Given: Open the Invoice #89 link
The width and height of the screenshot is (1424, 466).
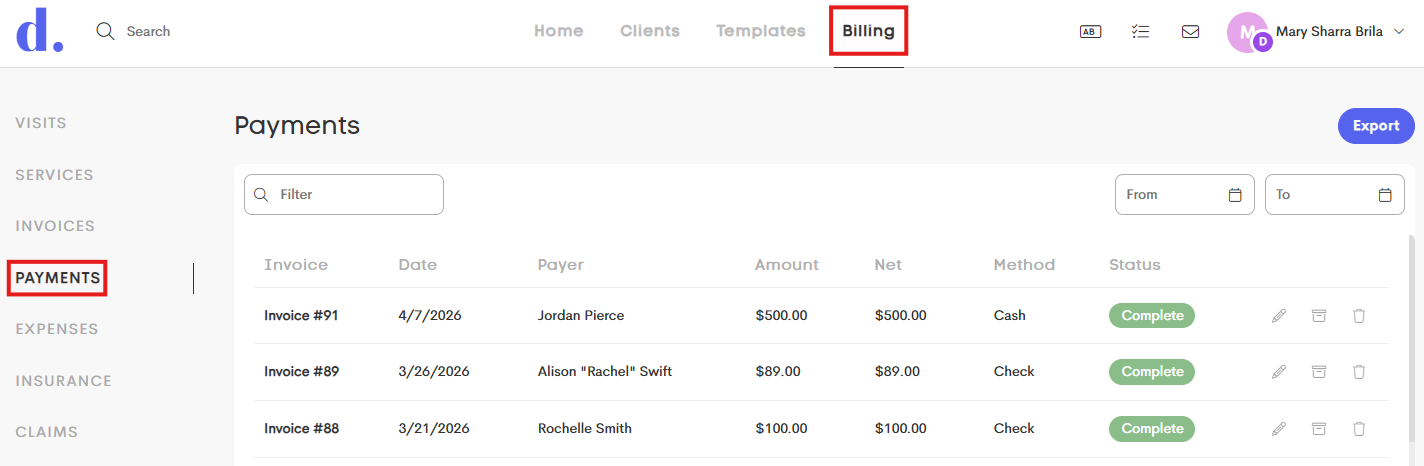Looking at the screenshot, I should click(302, 372).
